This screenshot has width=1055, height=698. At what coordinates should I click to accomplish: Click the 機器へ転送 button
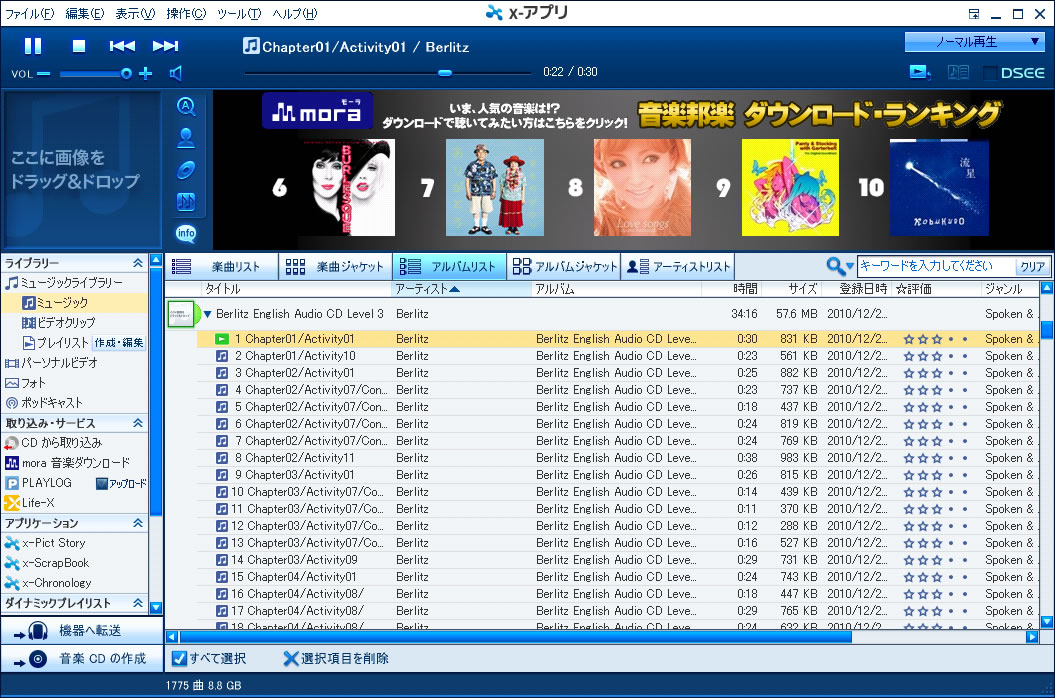click(x=80, y=630)
